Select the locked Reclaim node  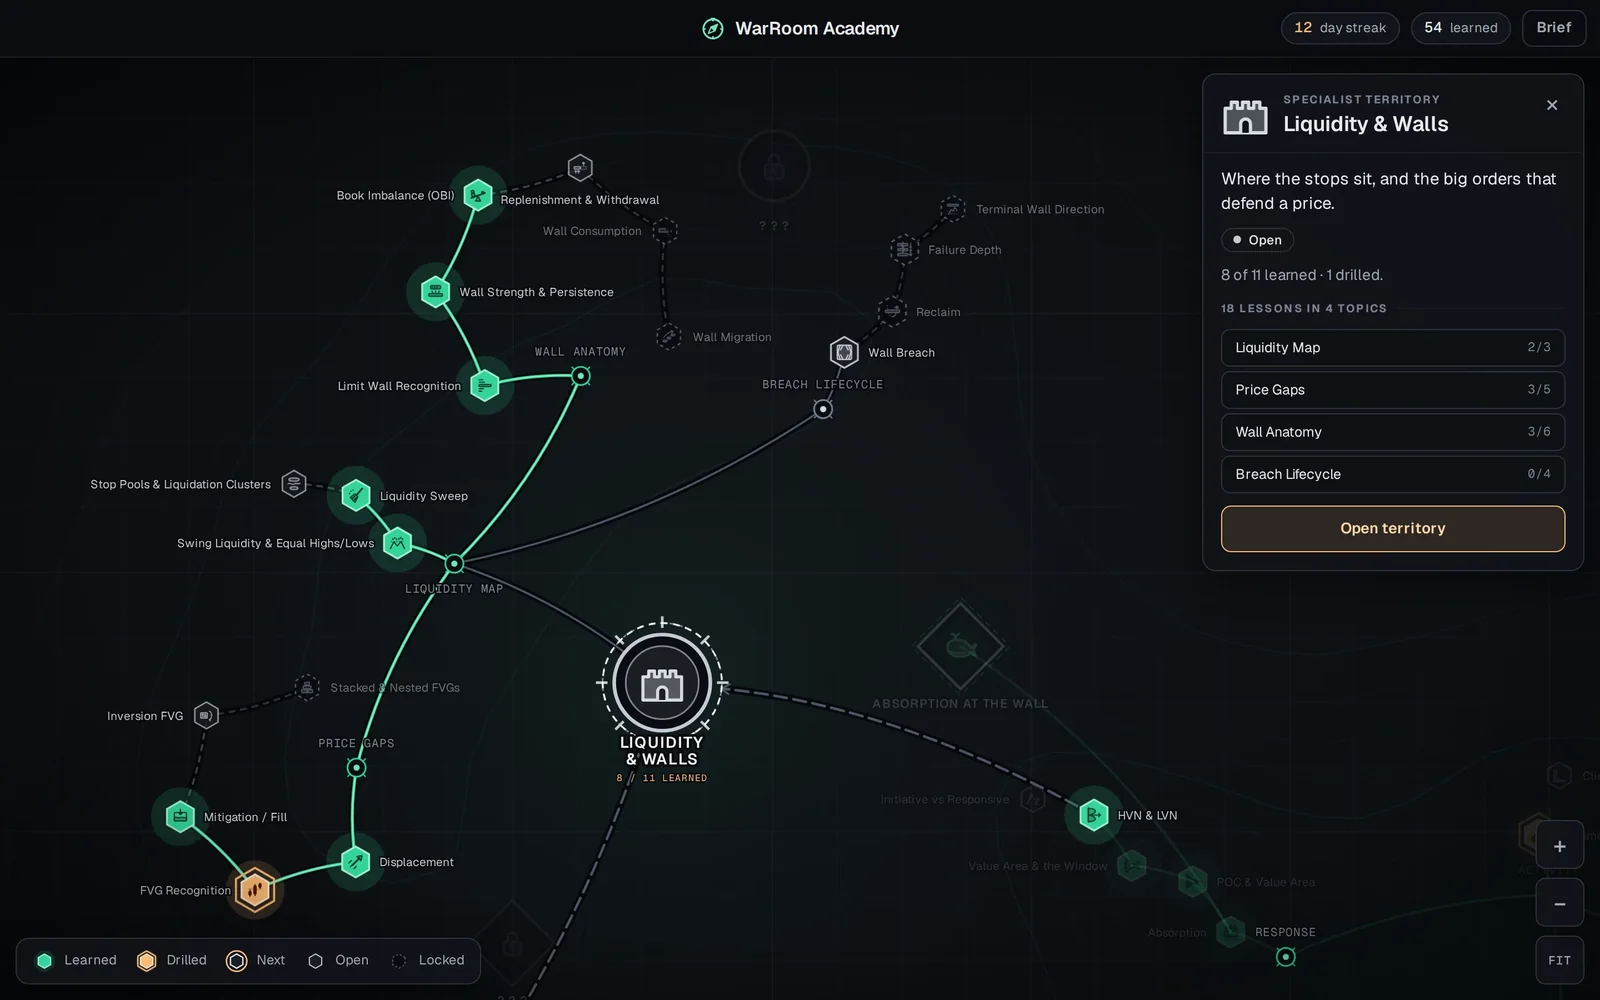[x=892, y=311]
